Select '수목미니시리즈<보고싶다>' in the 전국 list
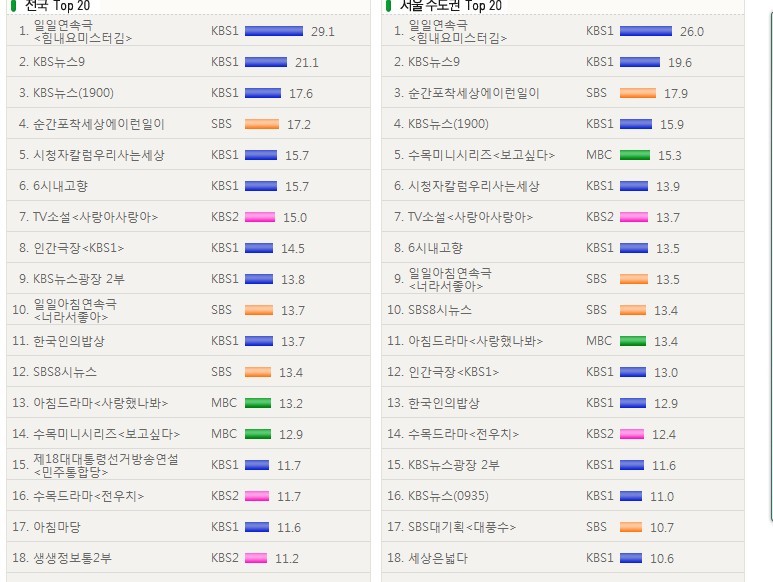 (106, 434)
